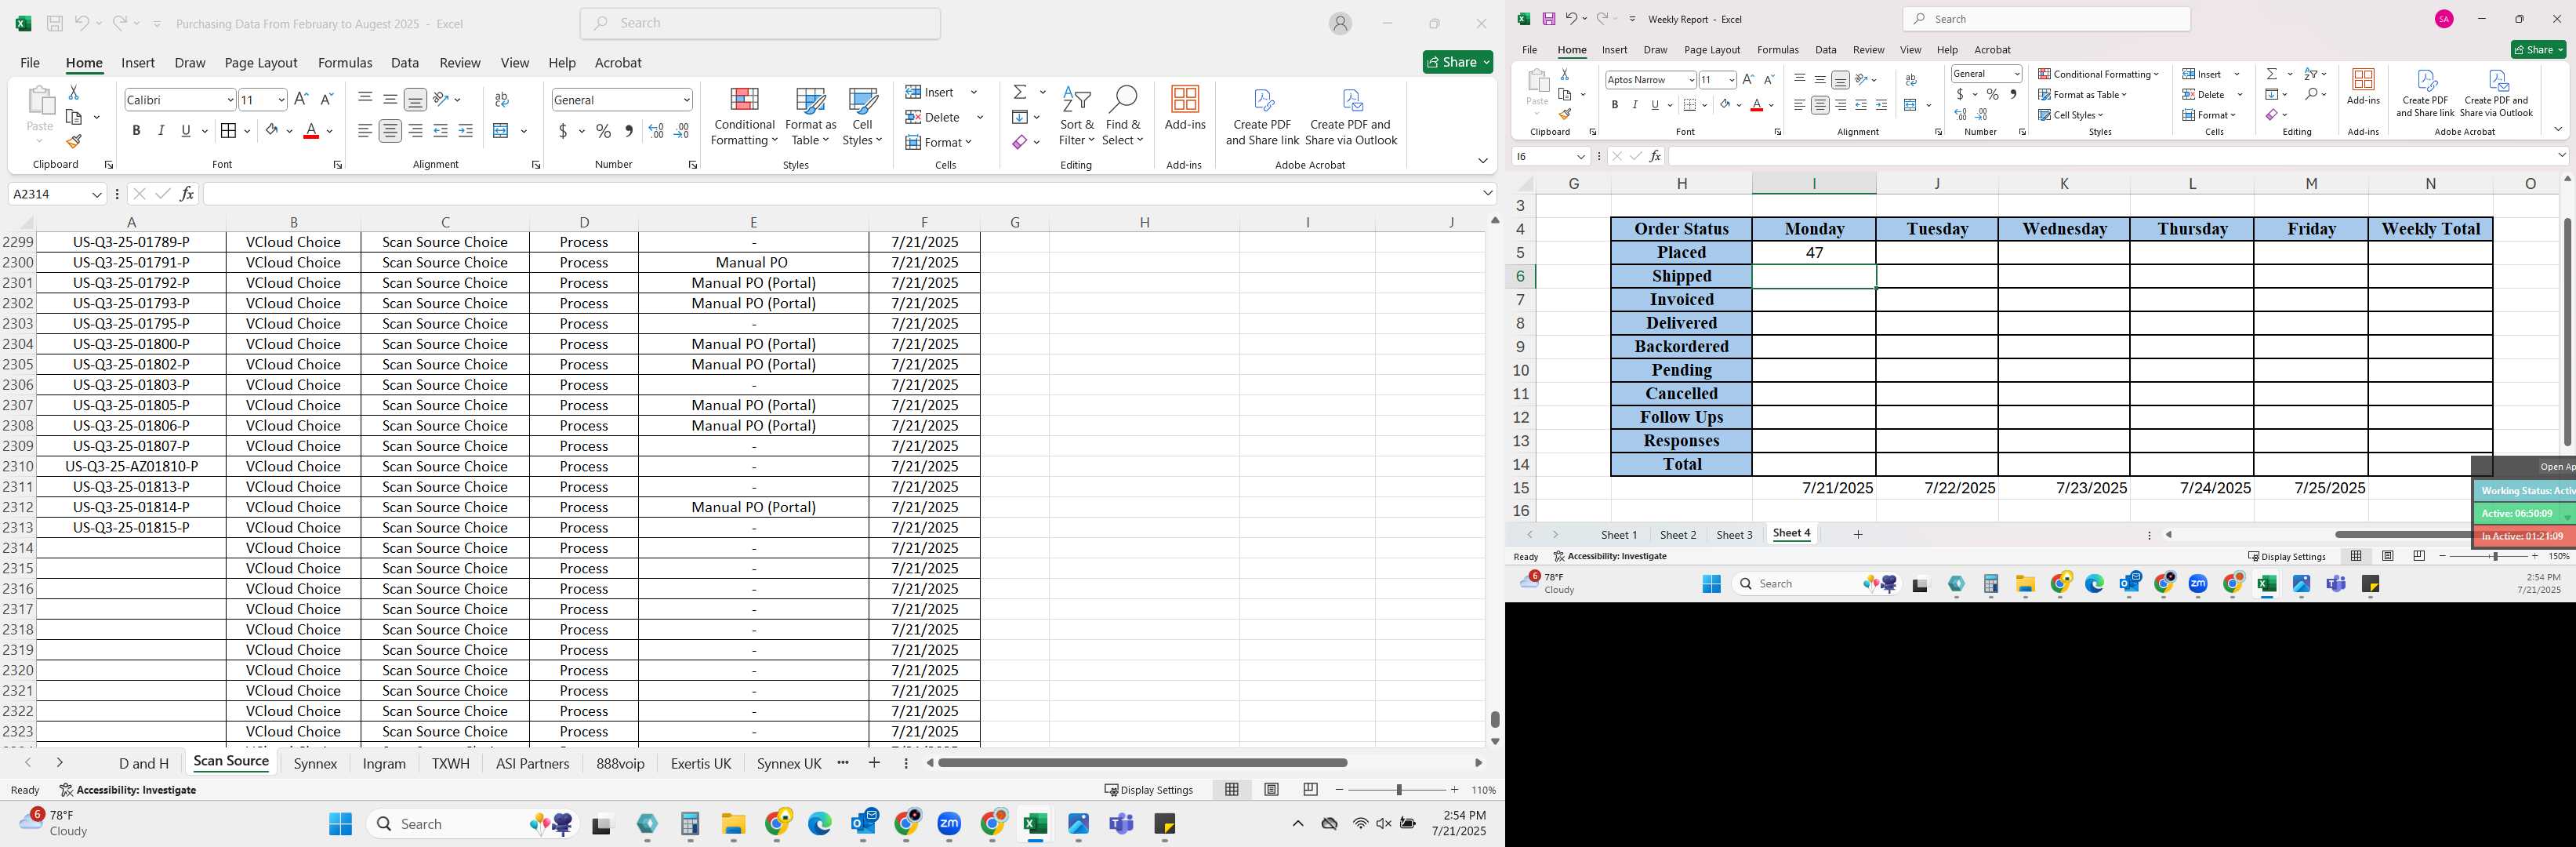Click Share button in Purchasing Data window

click(1458, 62)
